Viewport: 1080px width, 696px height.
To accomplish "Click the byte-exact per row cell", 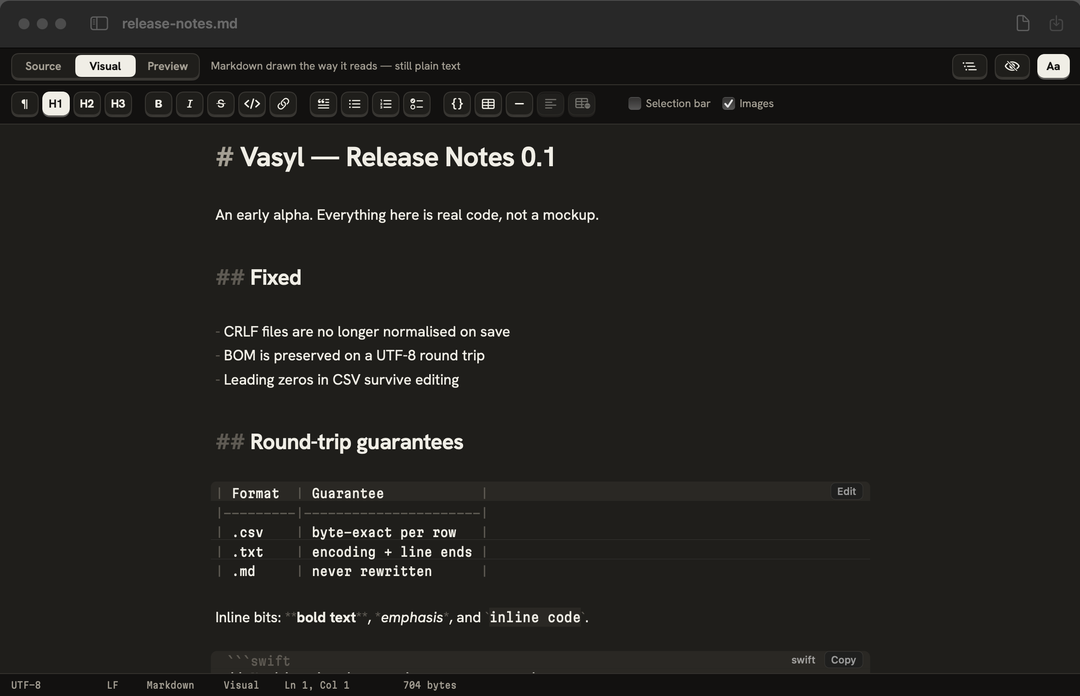I will 384,533.
